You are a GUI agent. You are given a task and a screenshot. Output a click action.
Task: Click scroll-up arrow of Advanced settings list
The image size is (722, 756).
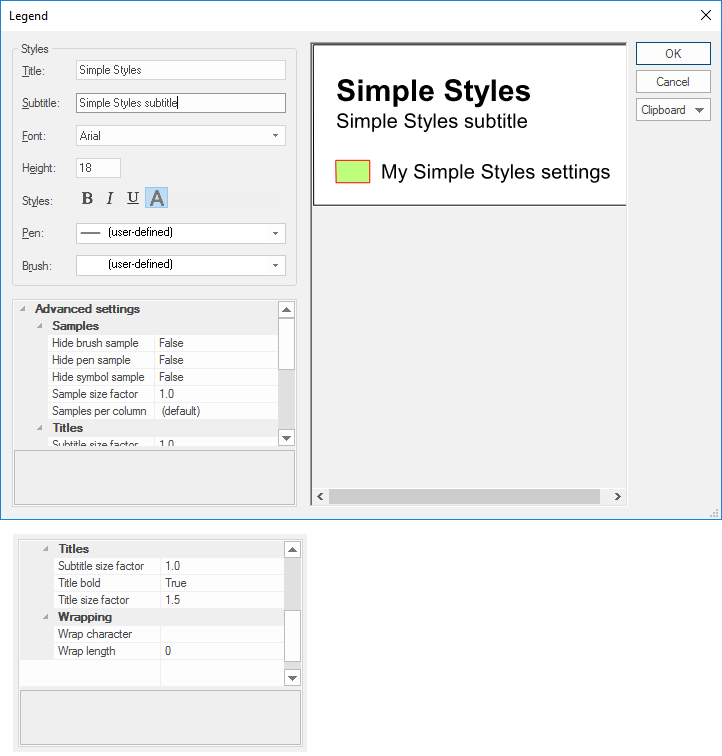[286, 309]
